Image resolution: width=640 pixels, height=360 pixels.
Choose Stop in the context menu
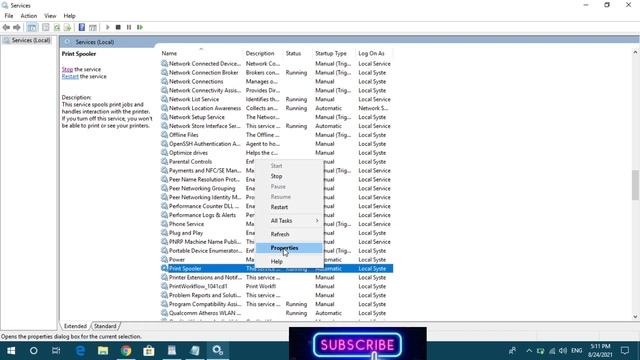pyautogui.click(x=289, y=176)
